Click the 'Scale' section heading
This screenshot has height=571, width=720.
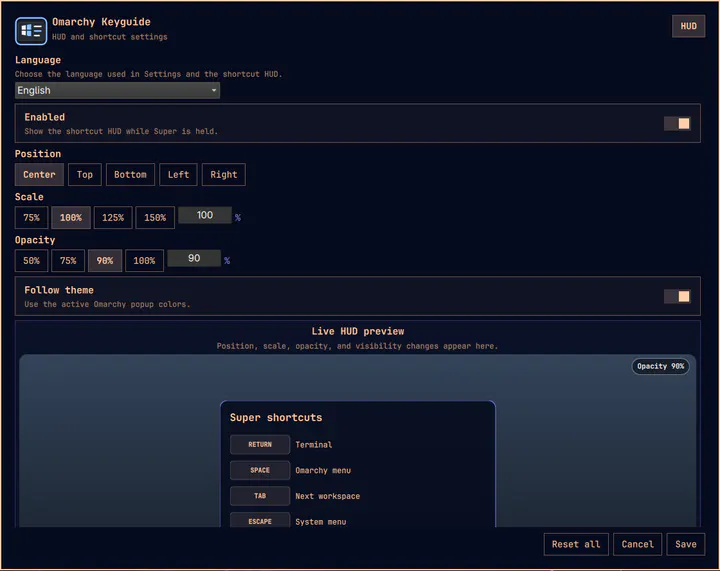pos(29,197)
